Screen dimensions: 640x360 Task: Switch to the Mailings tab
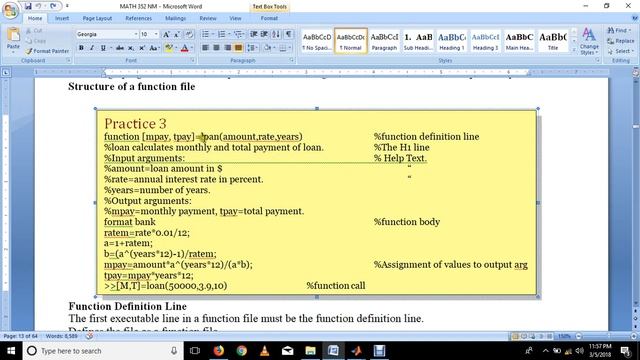click(175, 18)
